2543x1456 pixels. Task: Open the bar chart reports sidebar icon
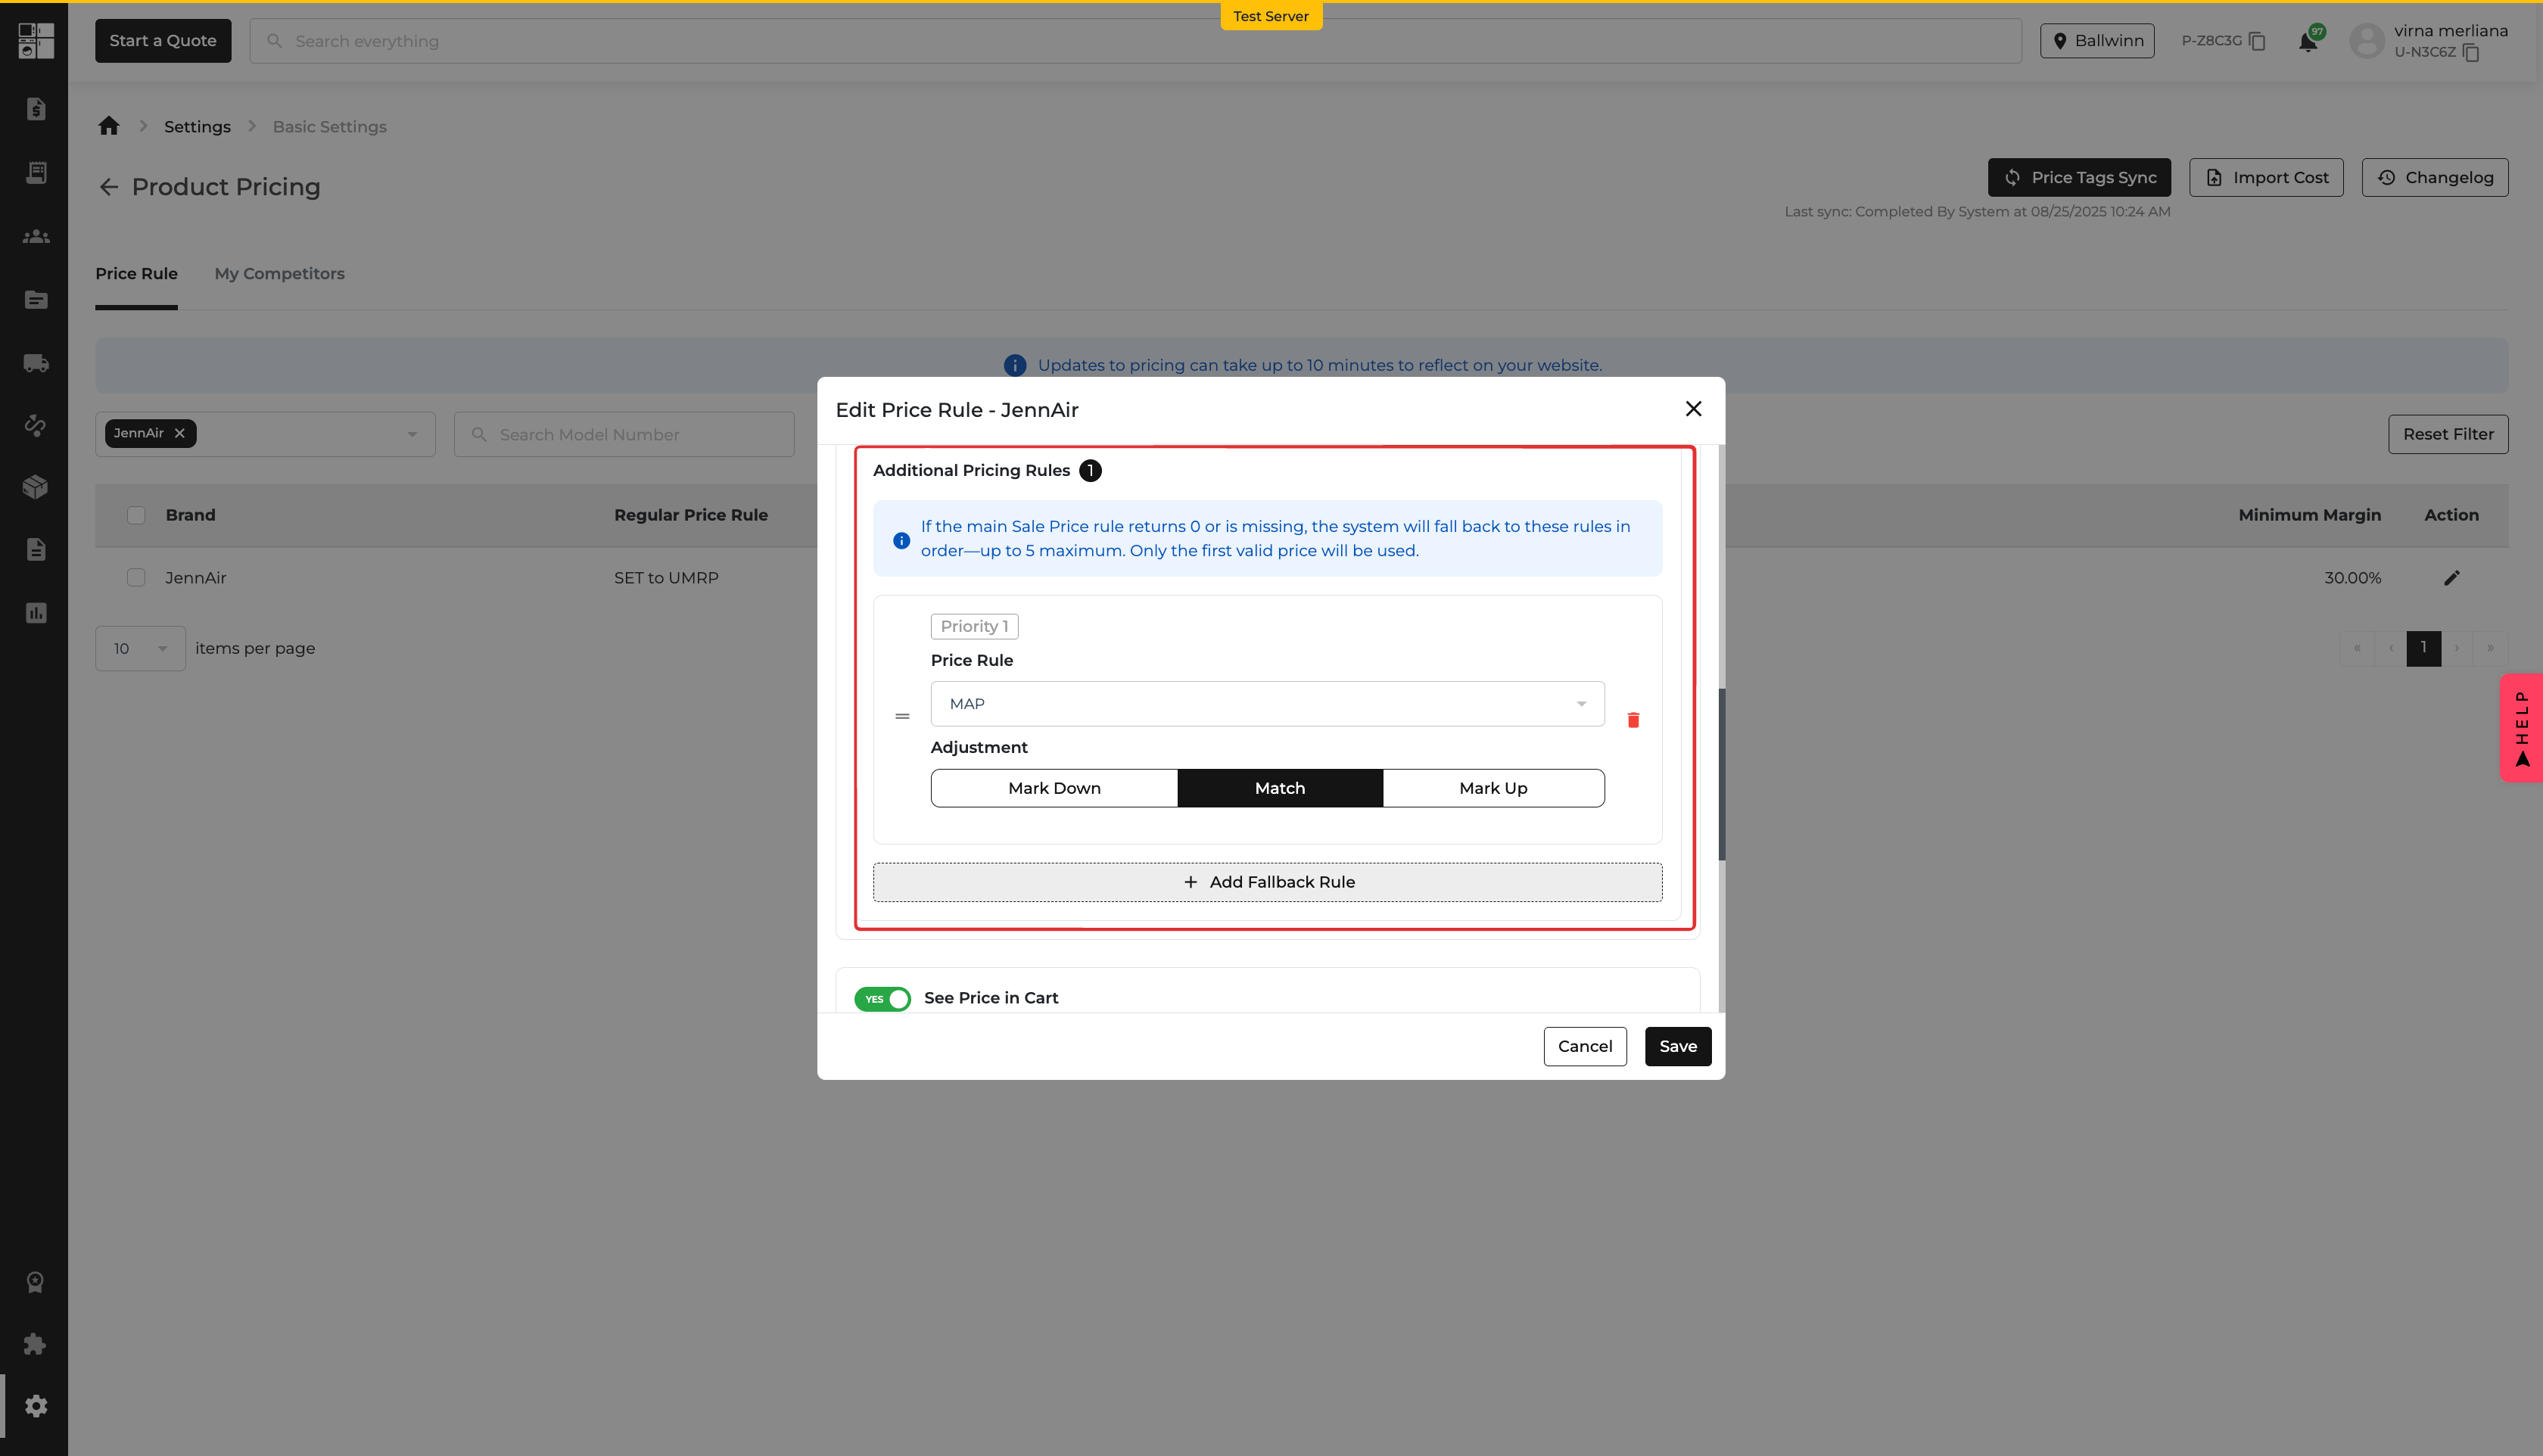pos(36,613)
